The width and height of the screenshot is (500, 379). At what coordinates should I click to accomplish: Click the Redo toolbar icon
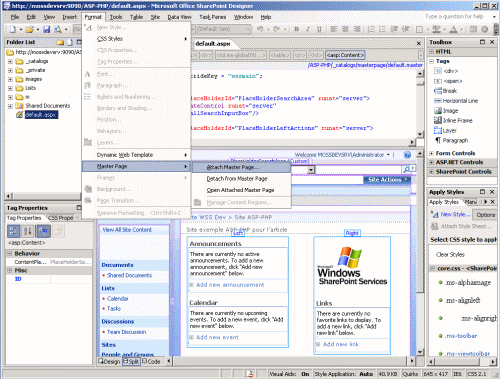point(277,29)
